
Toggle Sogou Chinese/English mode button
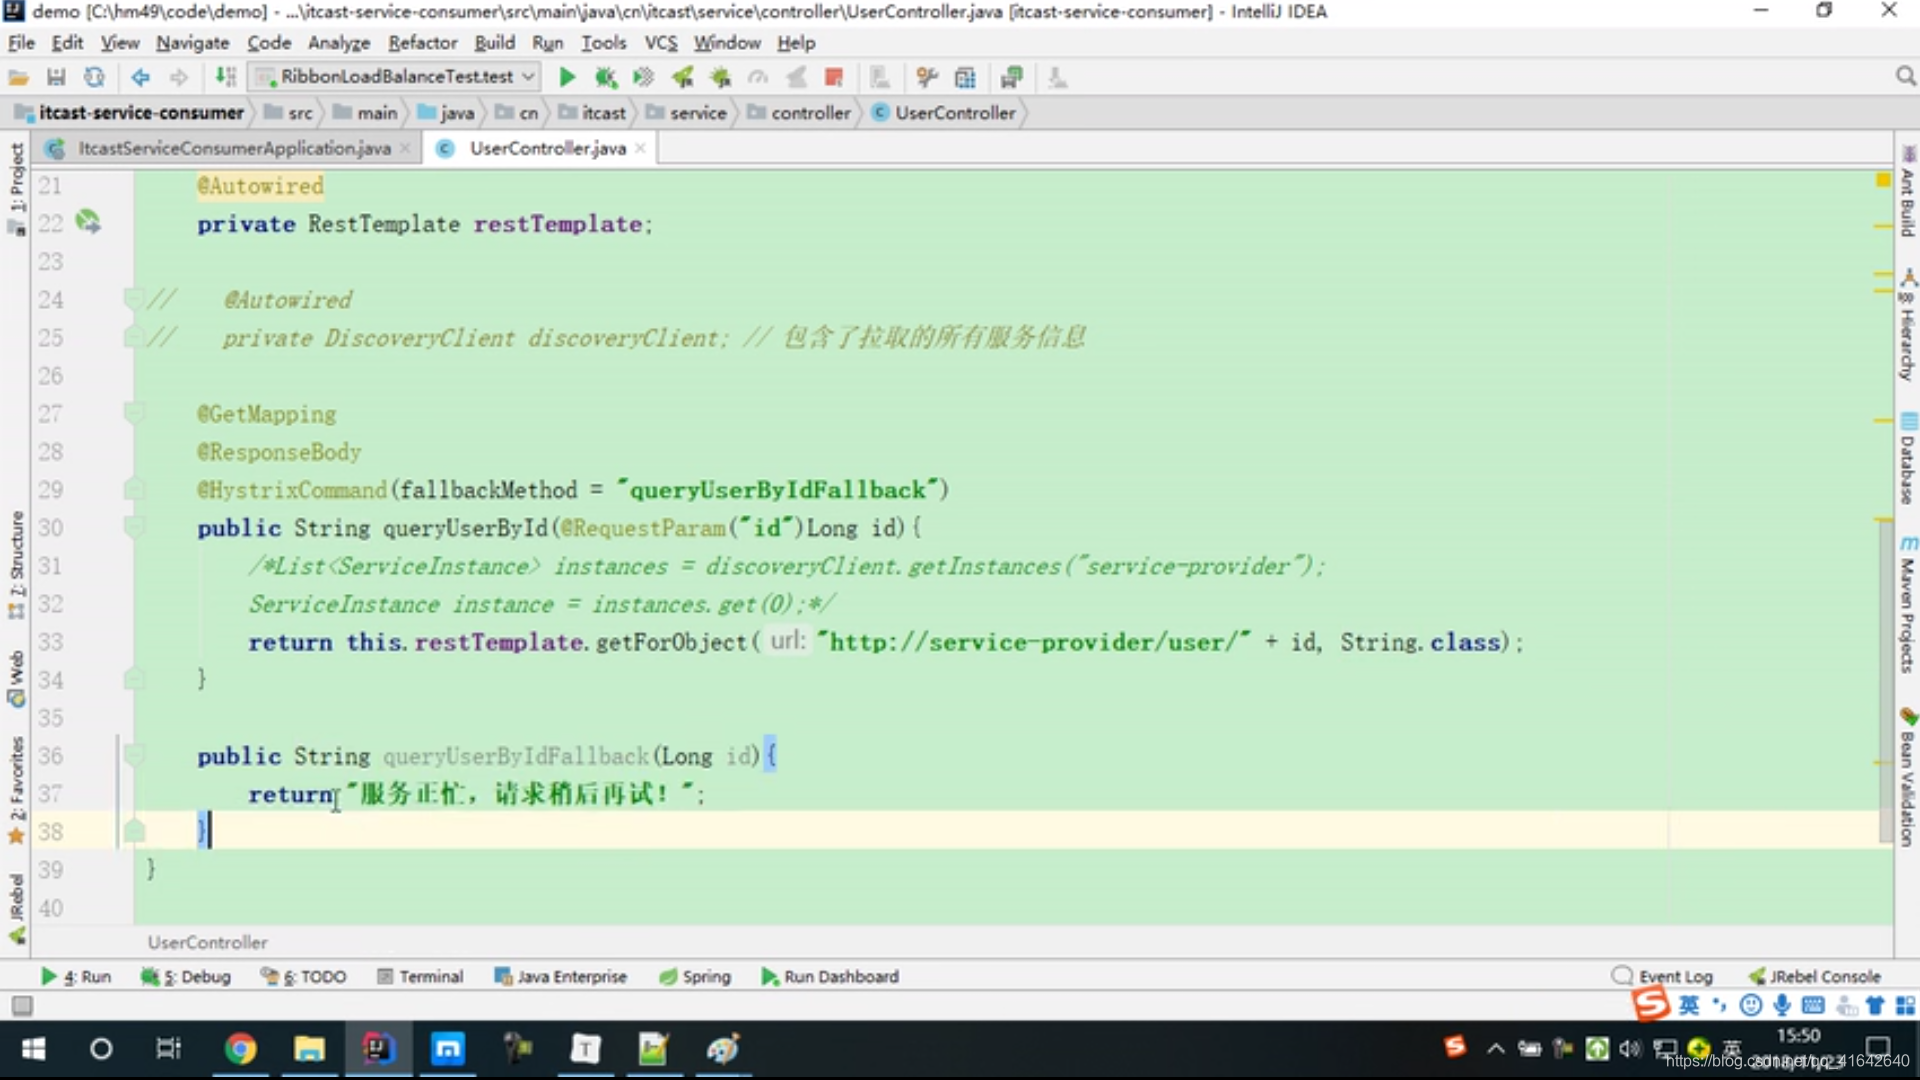1689,1005
